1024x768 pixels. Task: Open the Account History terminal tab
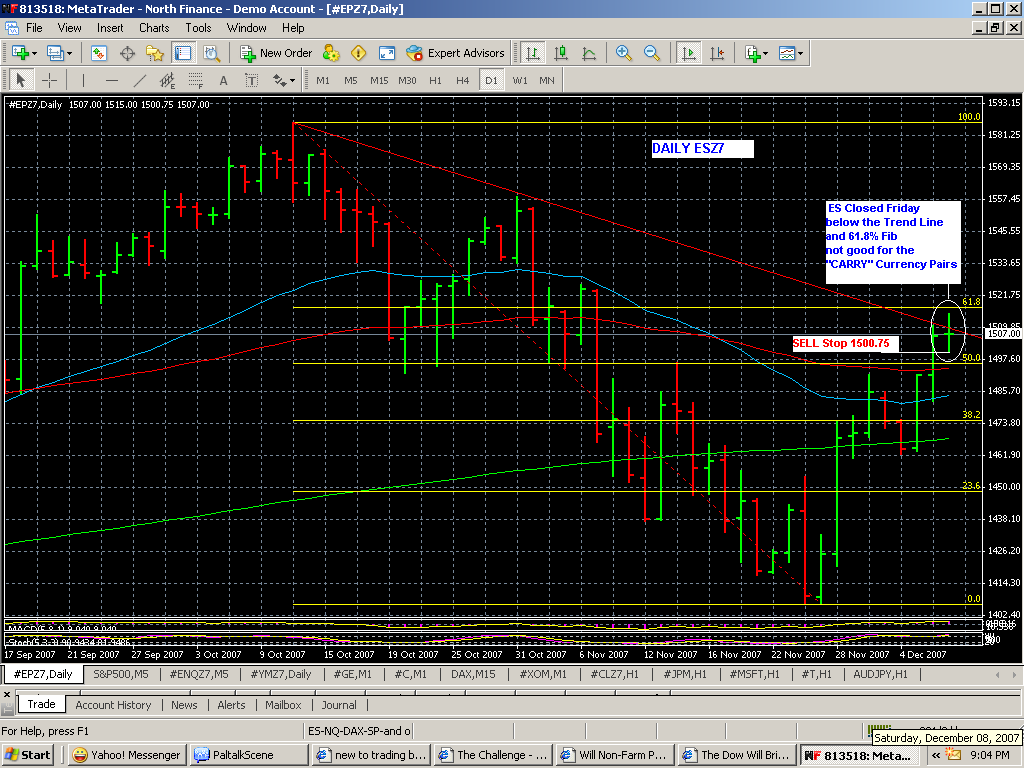coord(113,705)
